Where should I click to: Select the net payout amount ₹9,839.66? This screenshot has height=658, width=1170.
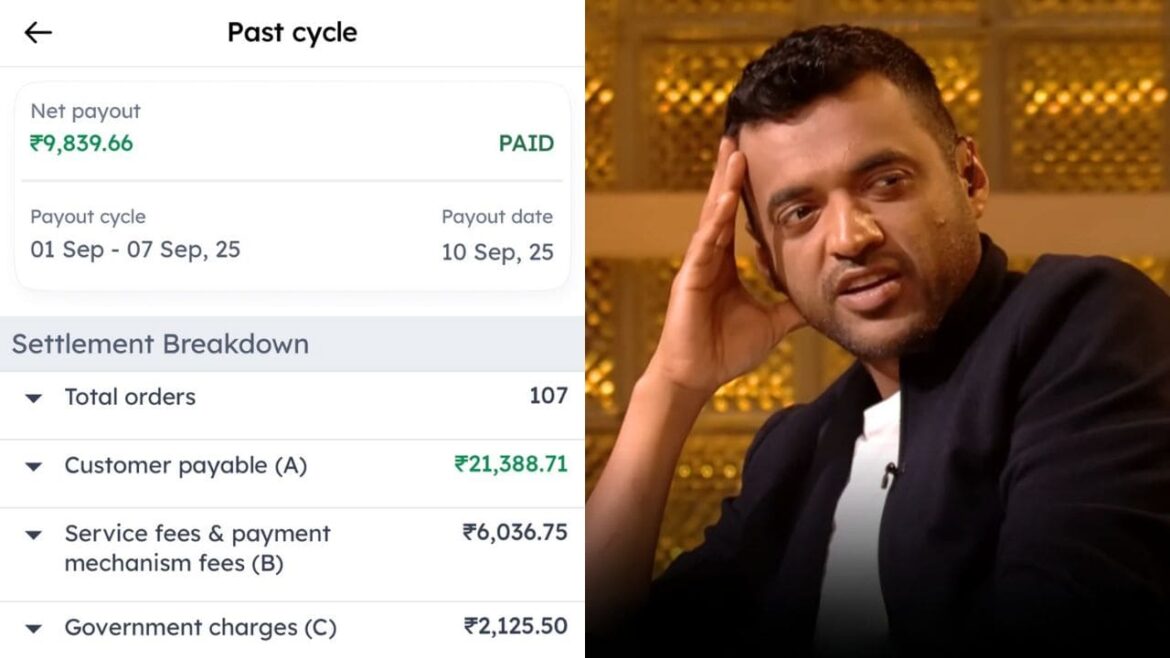pos(81,143)
